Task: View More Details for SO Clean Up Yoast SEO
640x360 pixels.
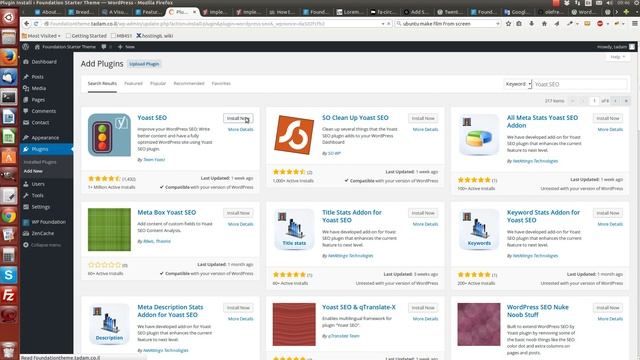Action: tap(425, 129)
